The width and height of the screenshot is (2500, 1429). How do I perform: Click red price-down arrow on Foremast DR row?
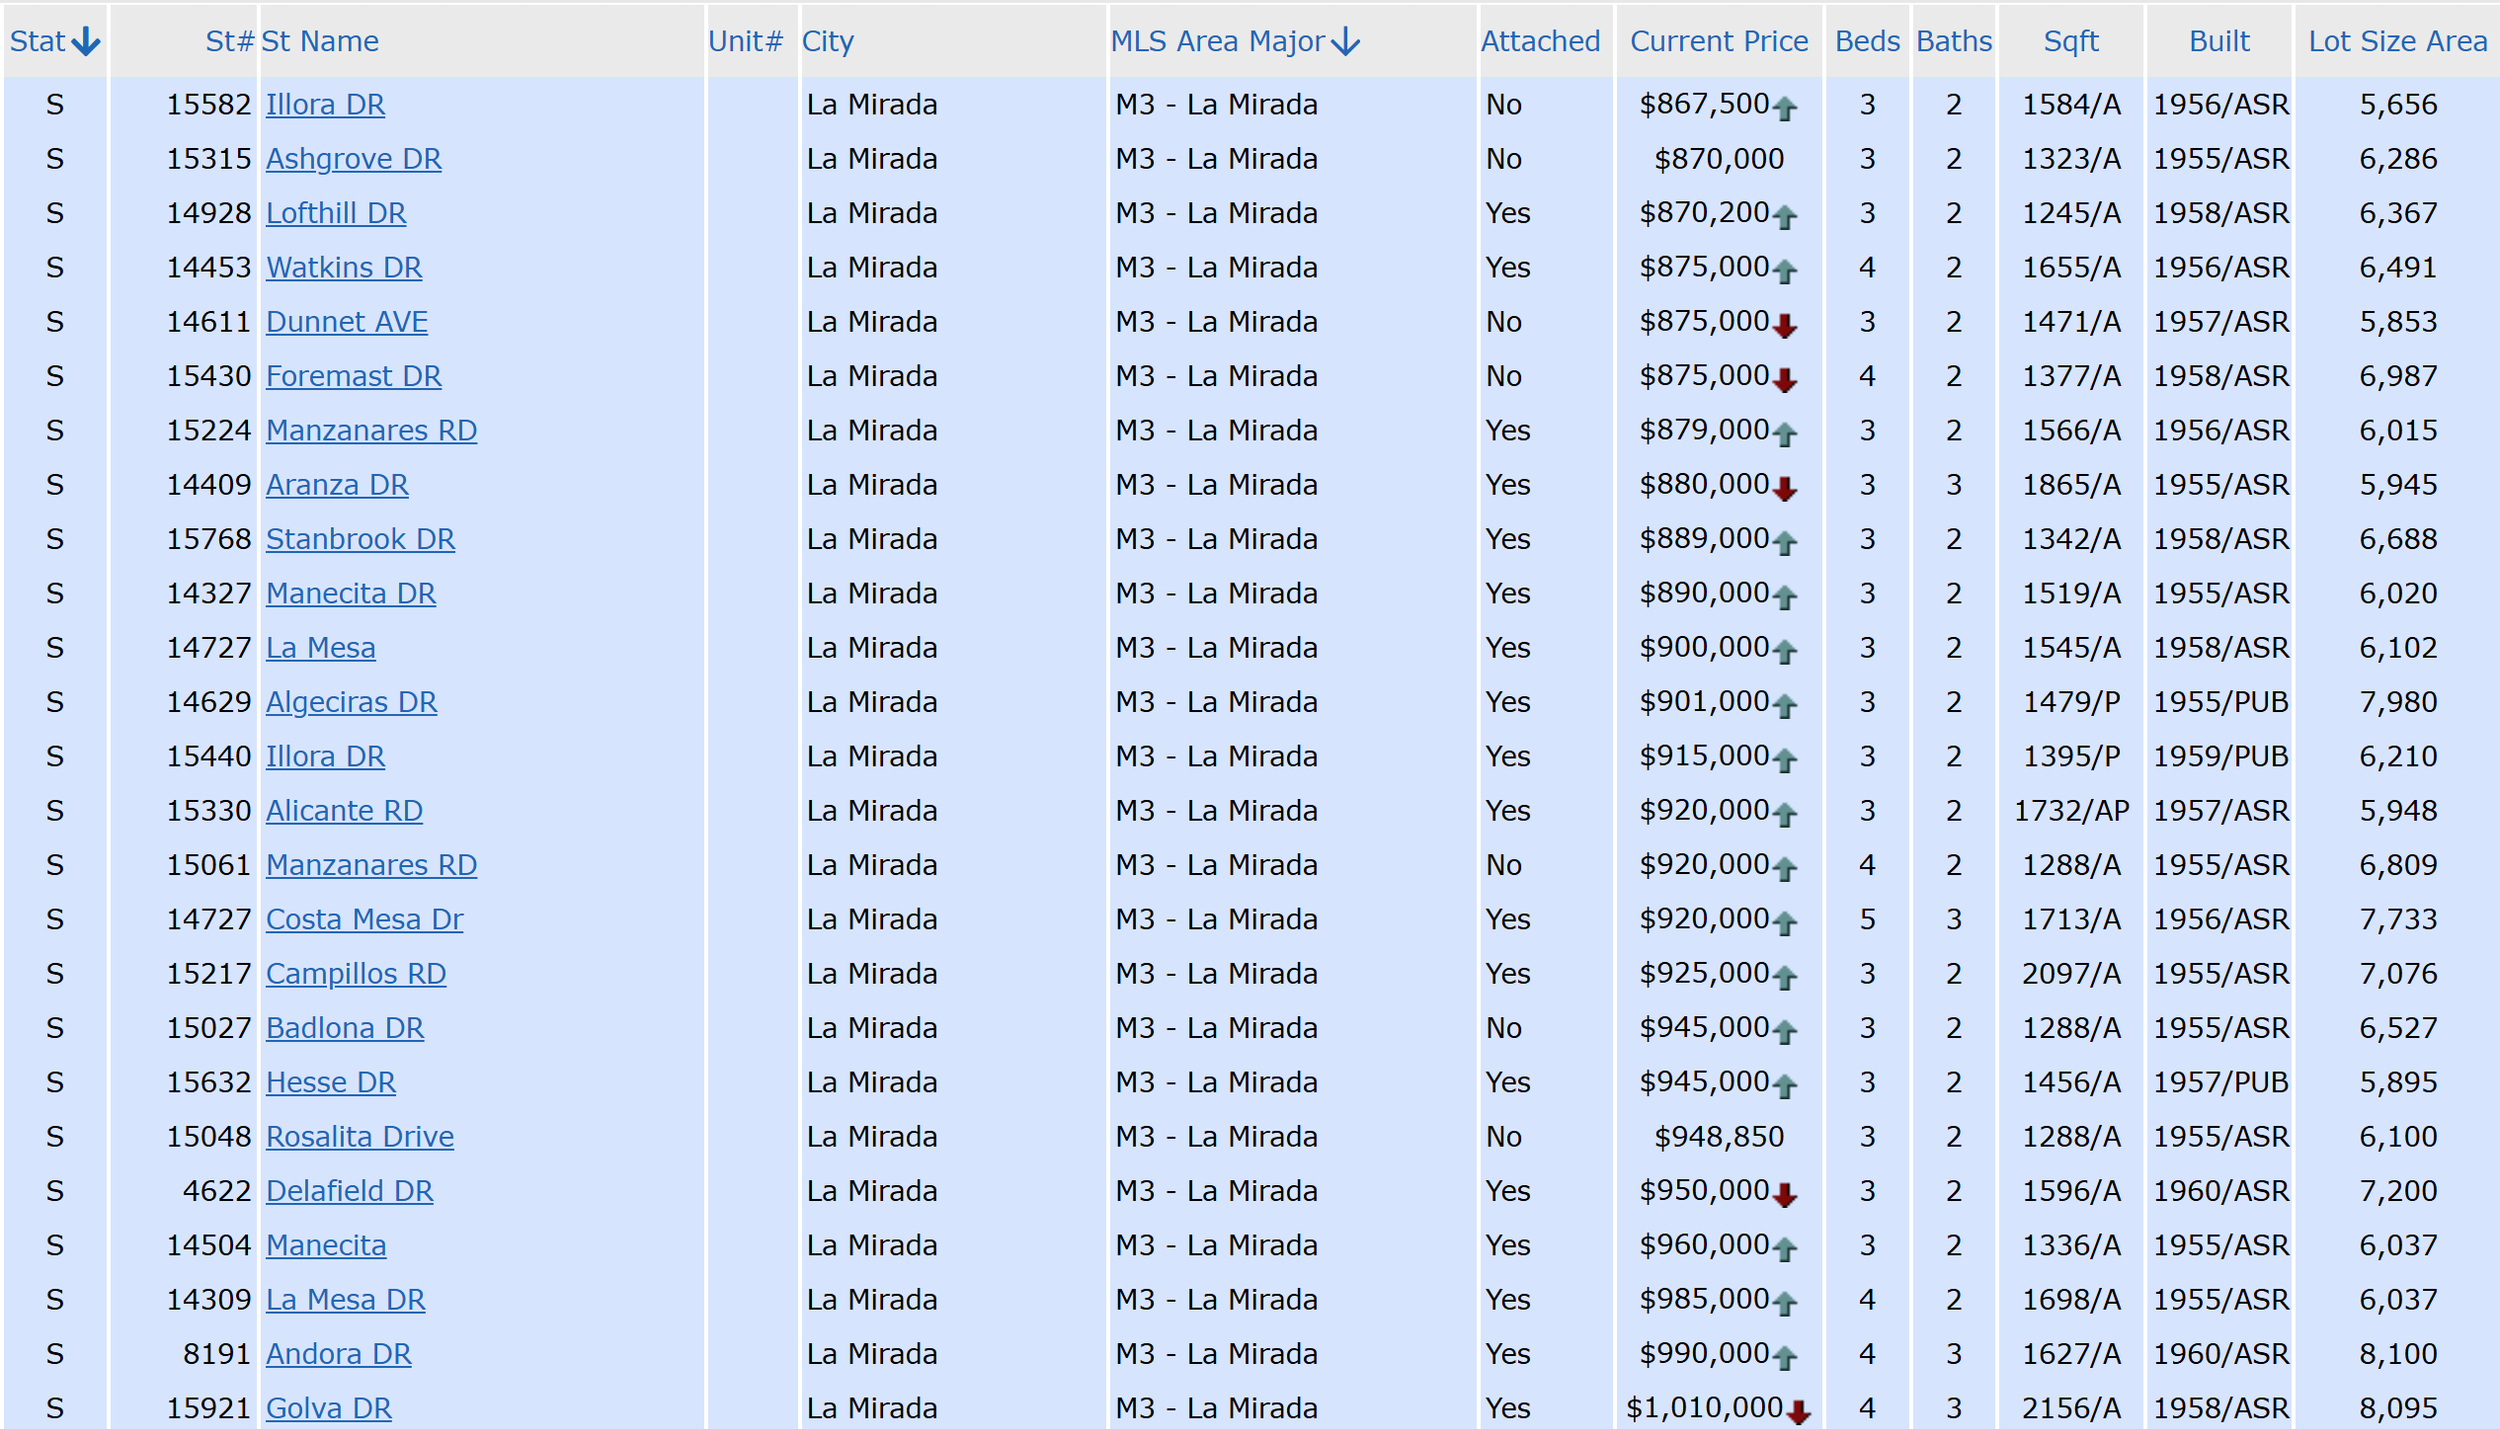pos(1785,379)
